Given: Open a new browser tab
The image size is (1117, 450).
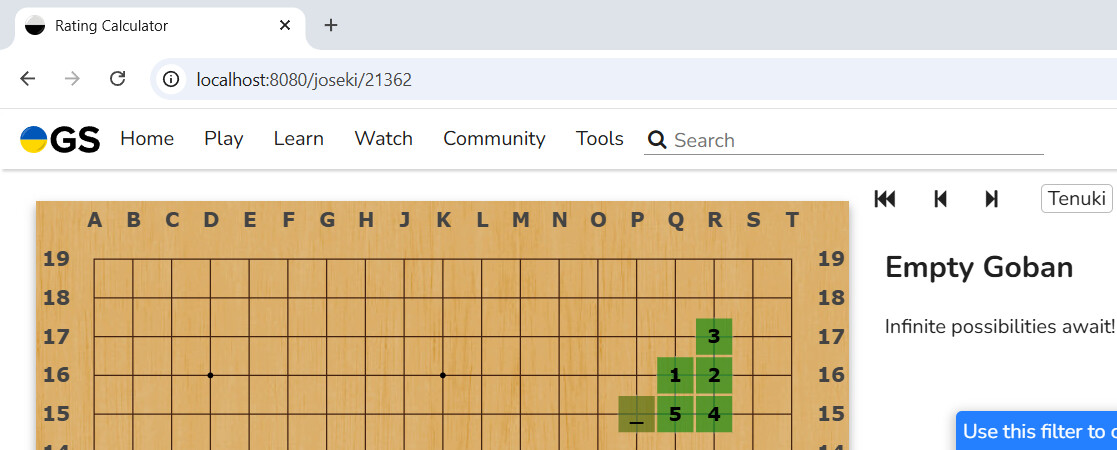Looking at the screenshot, I should tap(331, 25).
